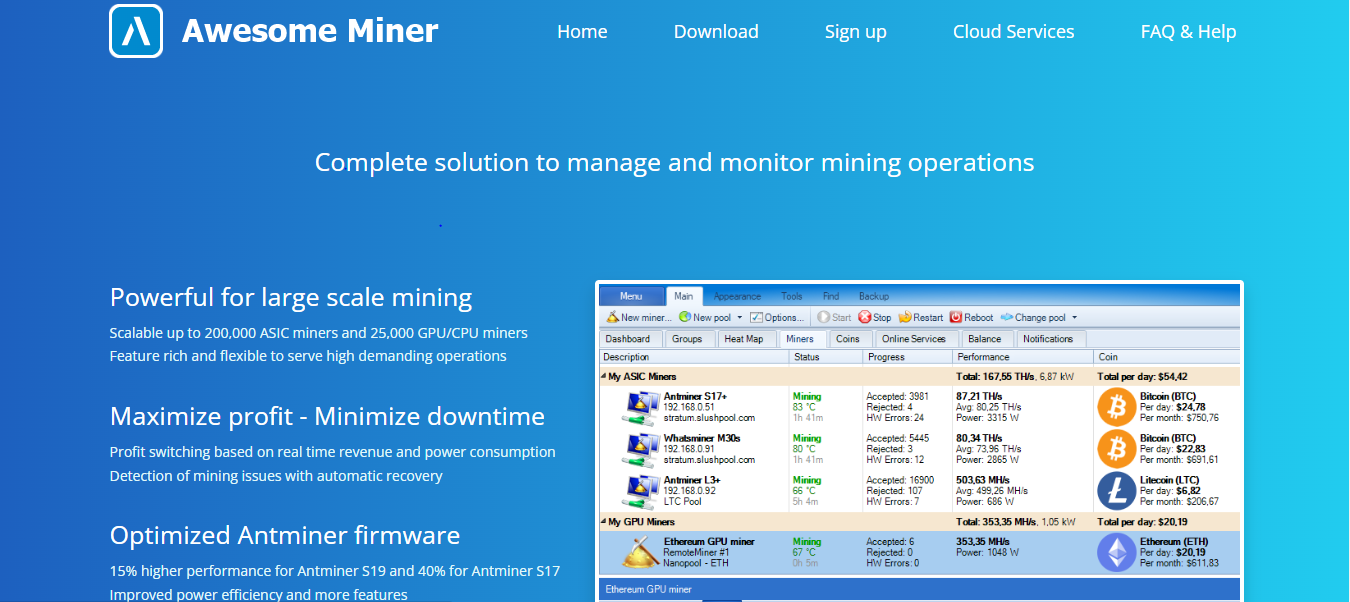Click the Change pool arrows icon

click(x=1007, y=317)
